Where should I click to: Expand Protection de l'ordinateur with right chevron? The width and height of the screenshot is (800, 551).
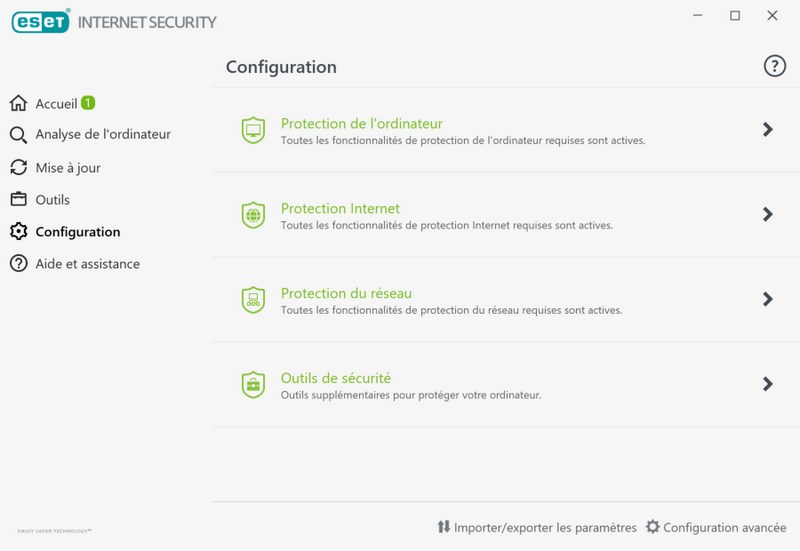[x=767, y=129]
